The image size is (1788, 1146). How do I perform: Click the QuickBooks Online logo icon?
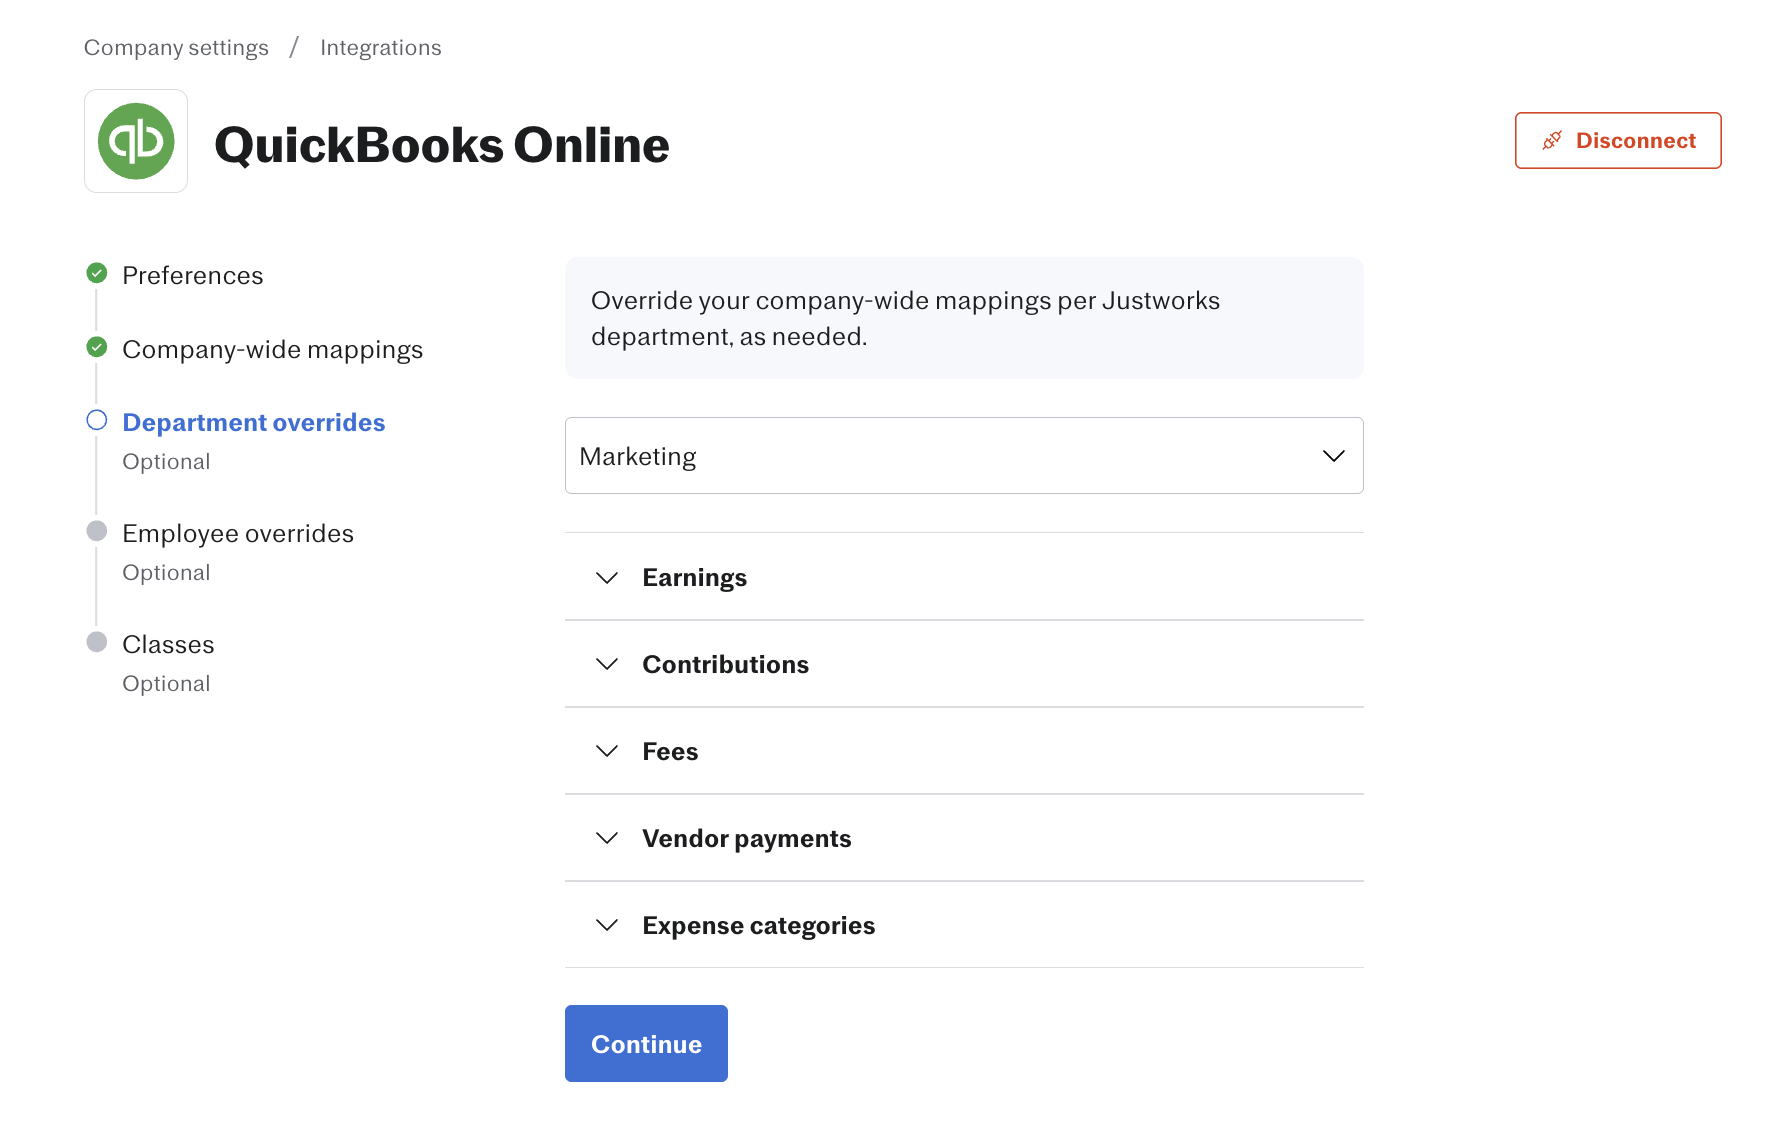click(x=136, y=141)
